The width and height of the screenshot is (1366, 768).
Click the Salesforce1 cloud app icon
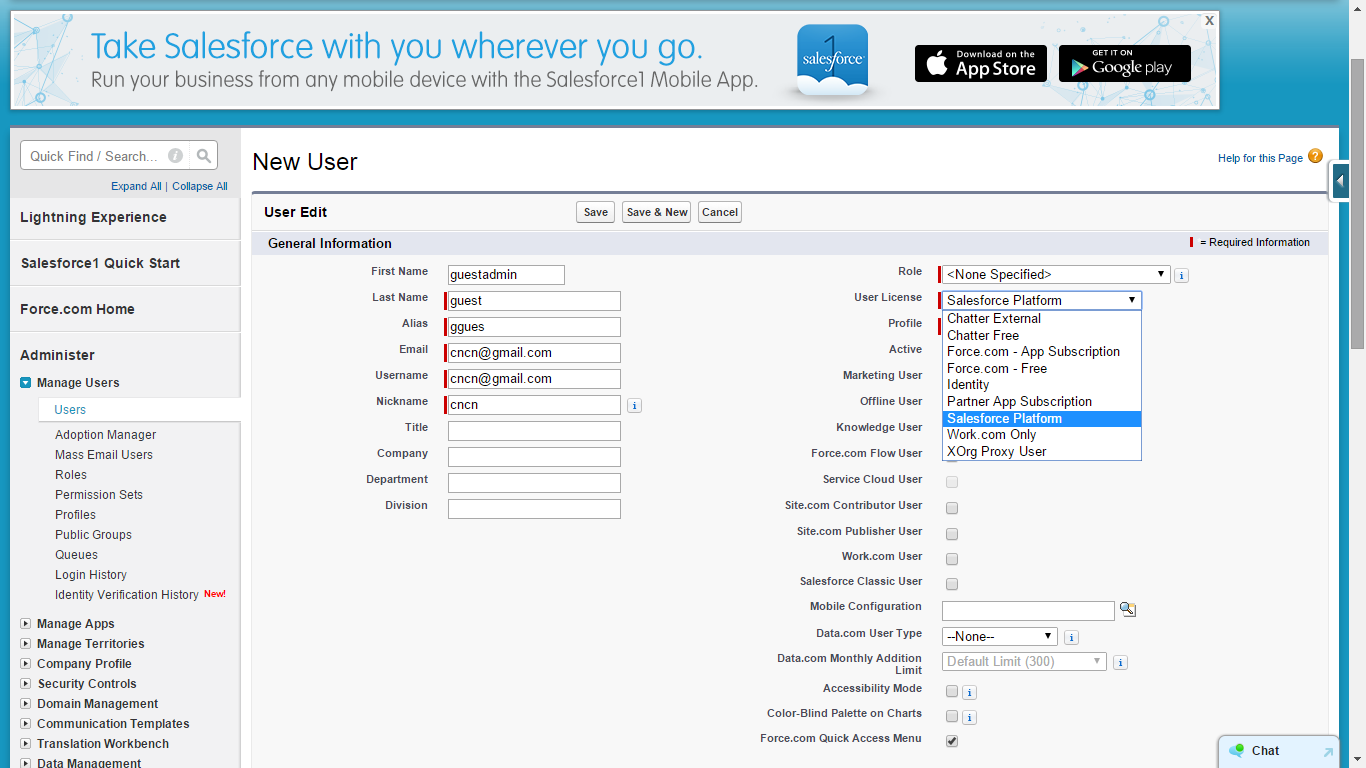point(832,61)
